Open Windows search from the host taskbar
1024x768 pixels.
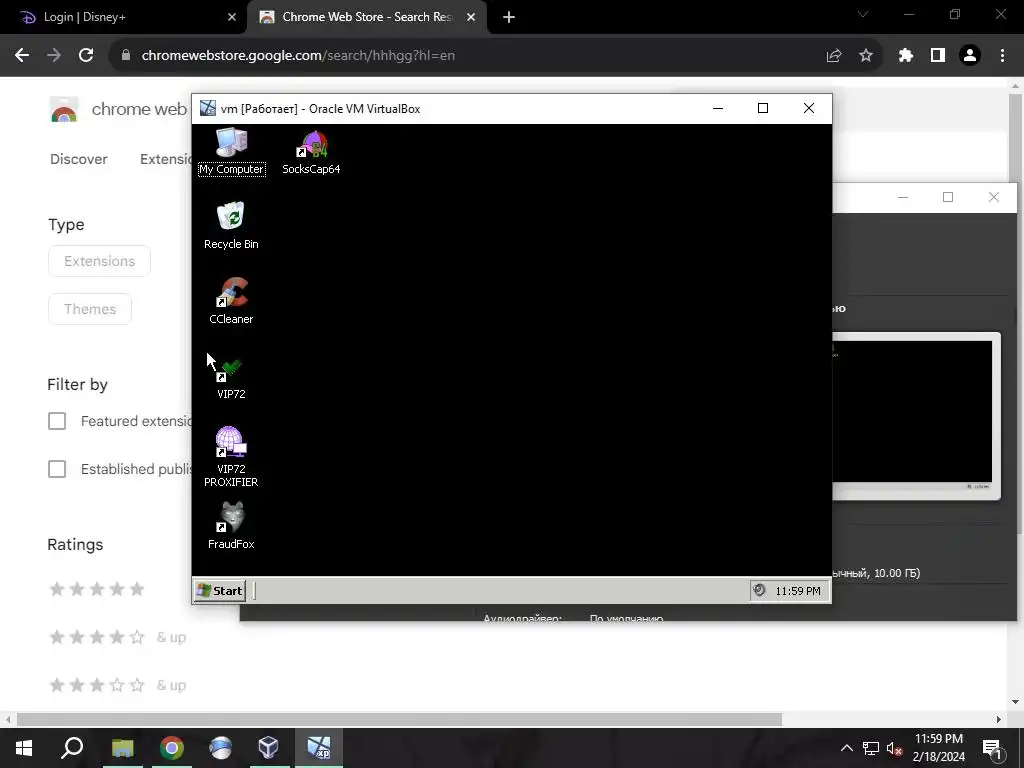(72, 748)
